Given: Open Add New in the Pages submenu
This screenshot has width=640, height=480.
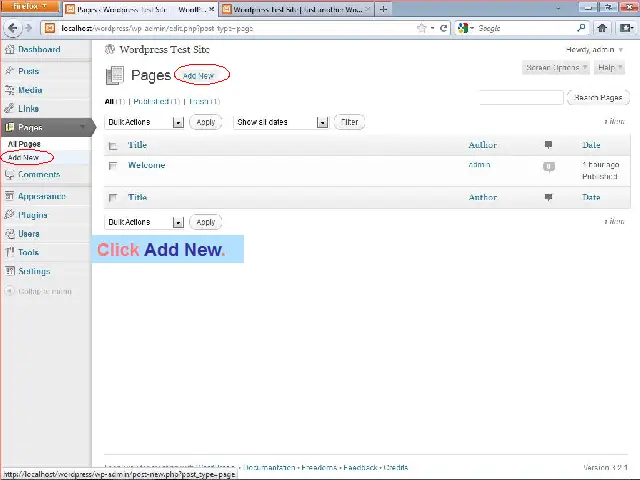Looking at the screenshot, I should pyautogui.click(x=23, y=157).
